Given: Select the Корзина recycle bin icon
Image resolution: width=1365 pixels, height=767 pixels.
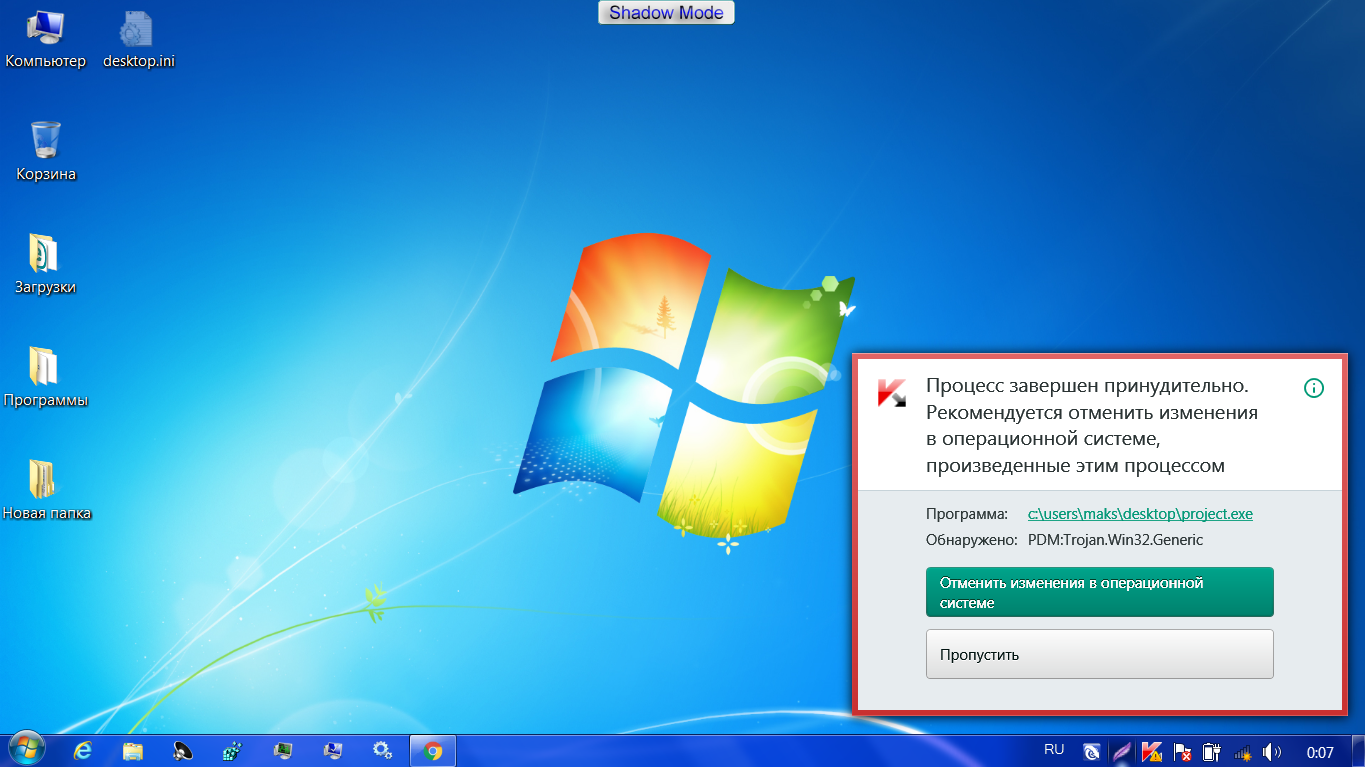Looking at the screenshot, I should [x=46, y=152].
